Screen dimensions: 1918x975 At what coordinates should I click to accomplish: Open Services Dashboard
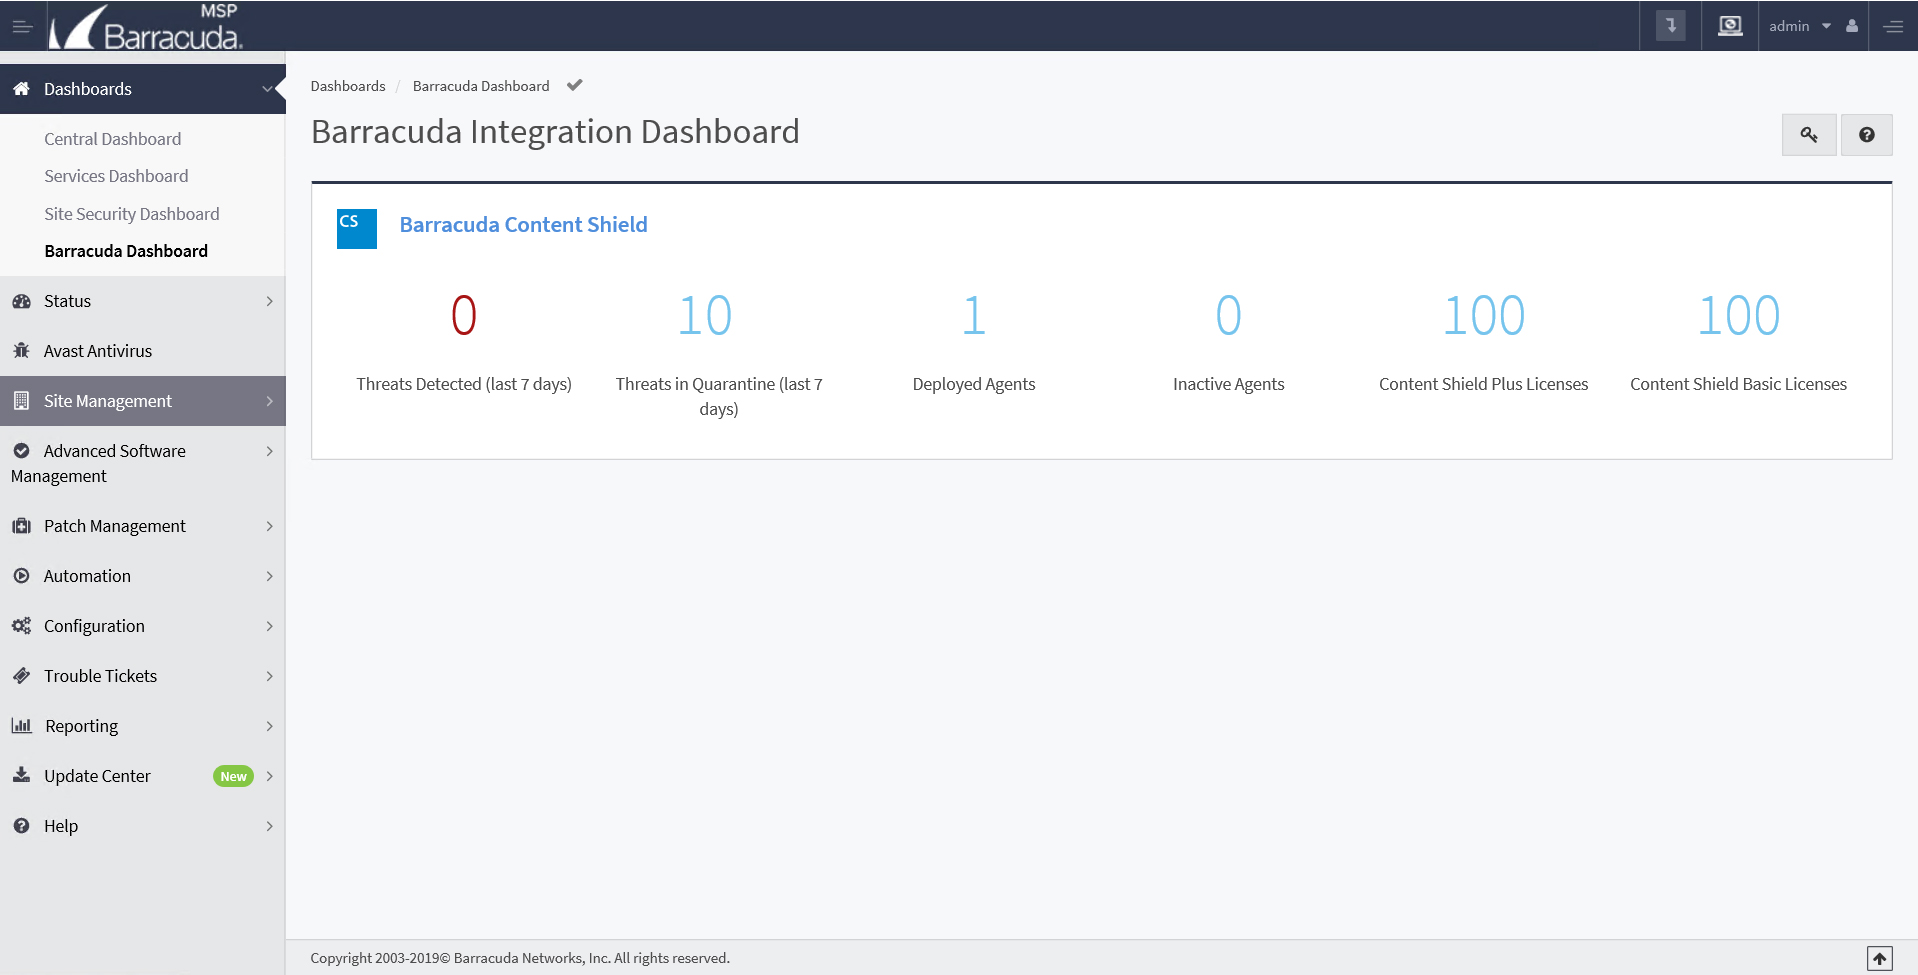(116, 176)
